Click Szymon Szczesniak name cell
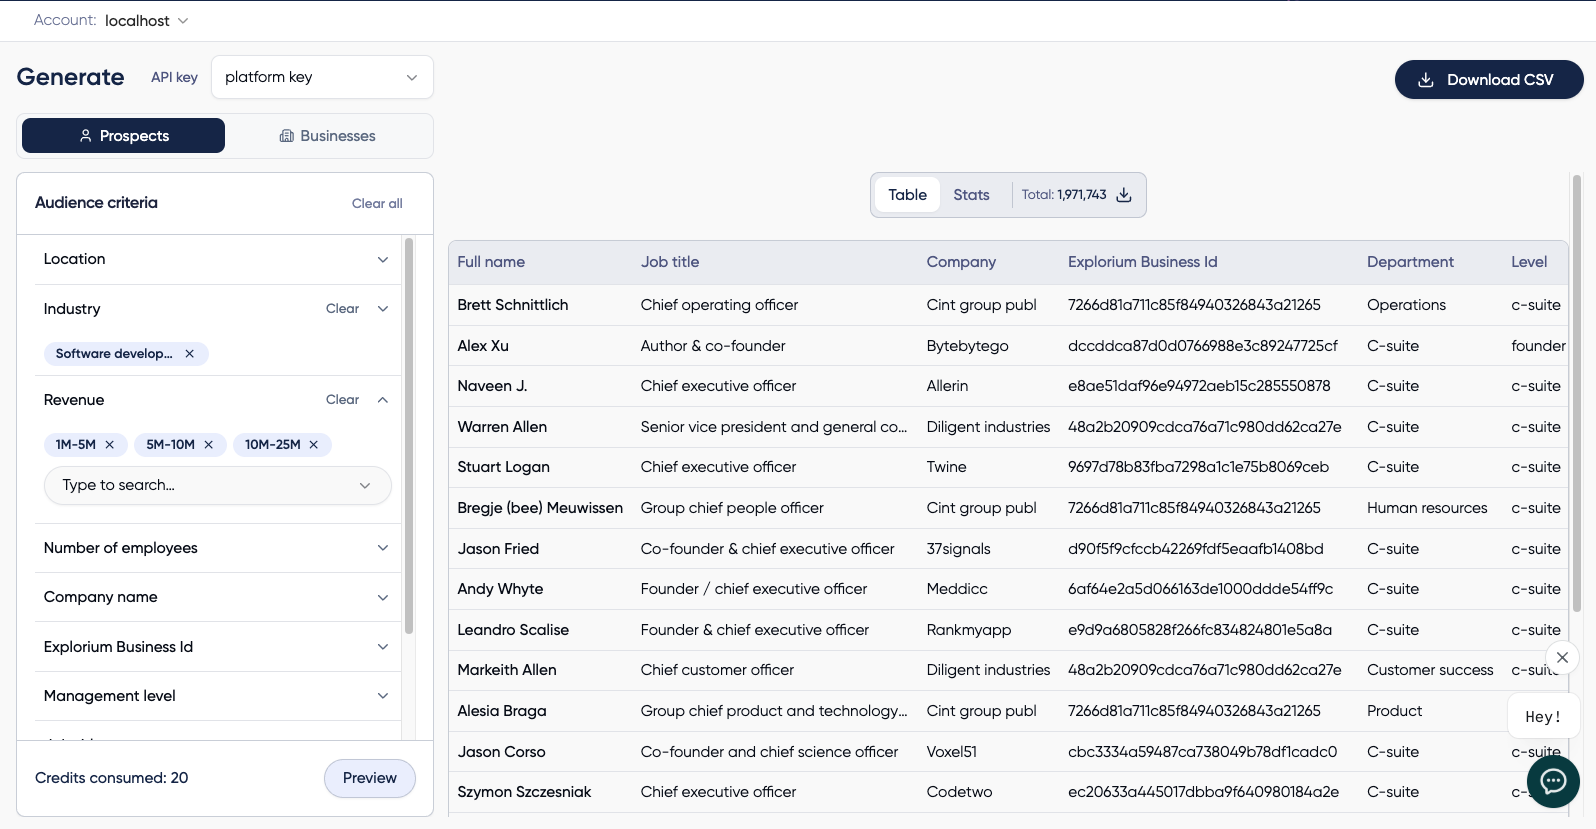1596x829 pixels. click(x=524, y=792)
